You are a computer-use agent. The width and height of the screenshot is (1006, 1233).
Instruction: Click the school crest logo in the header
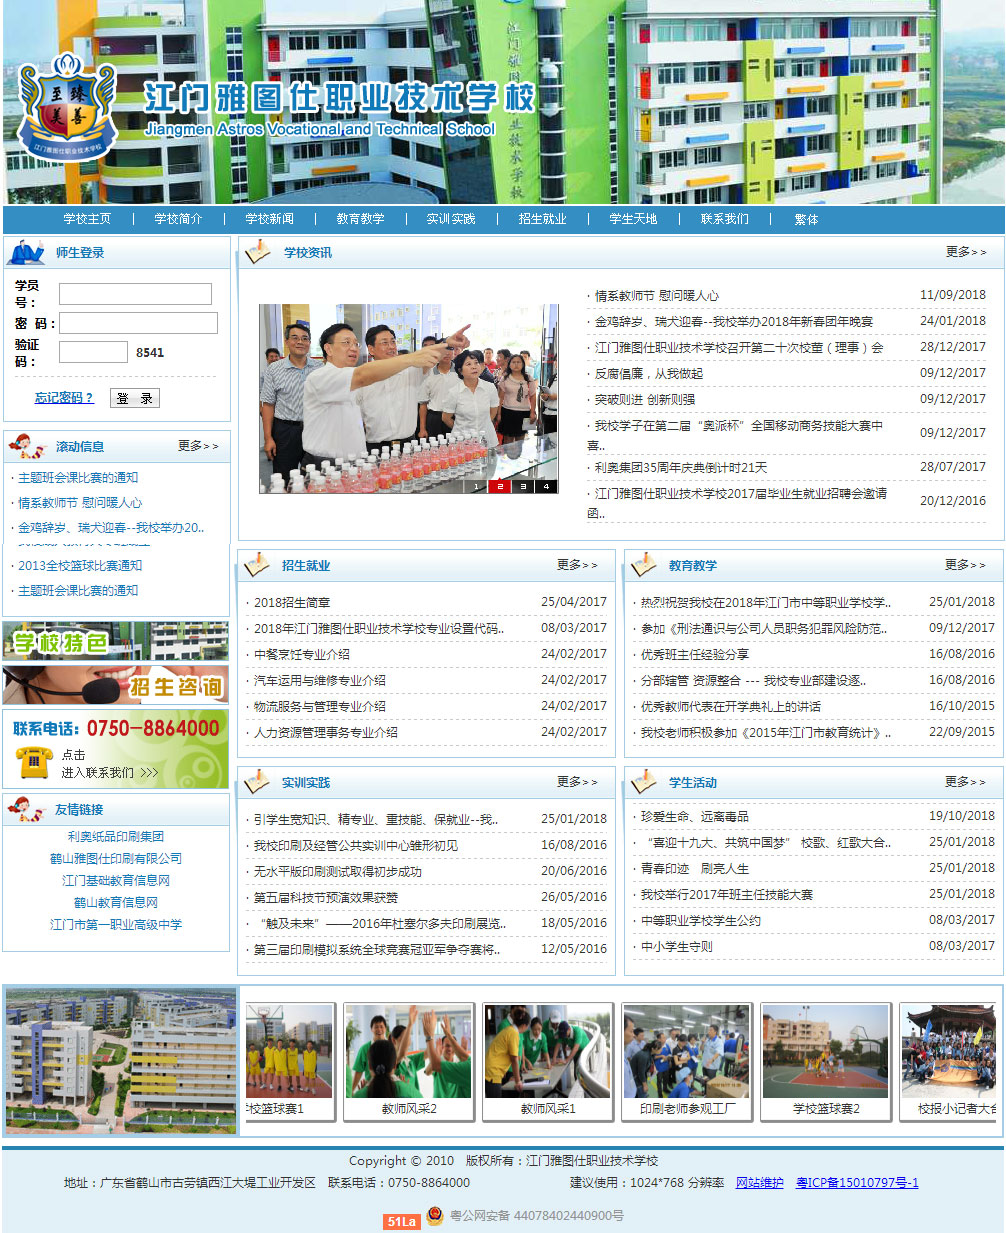67,108
